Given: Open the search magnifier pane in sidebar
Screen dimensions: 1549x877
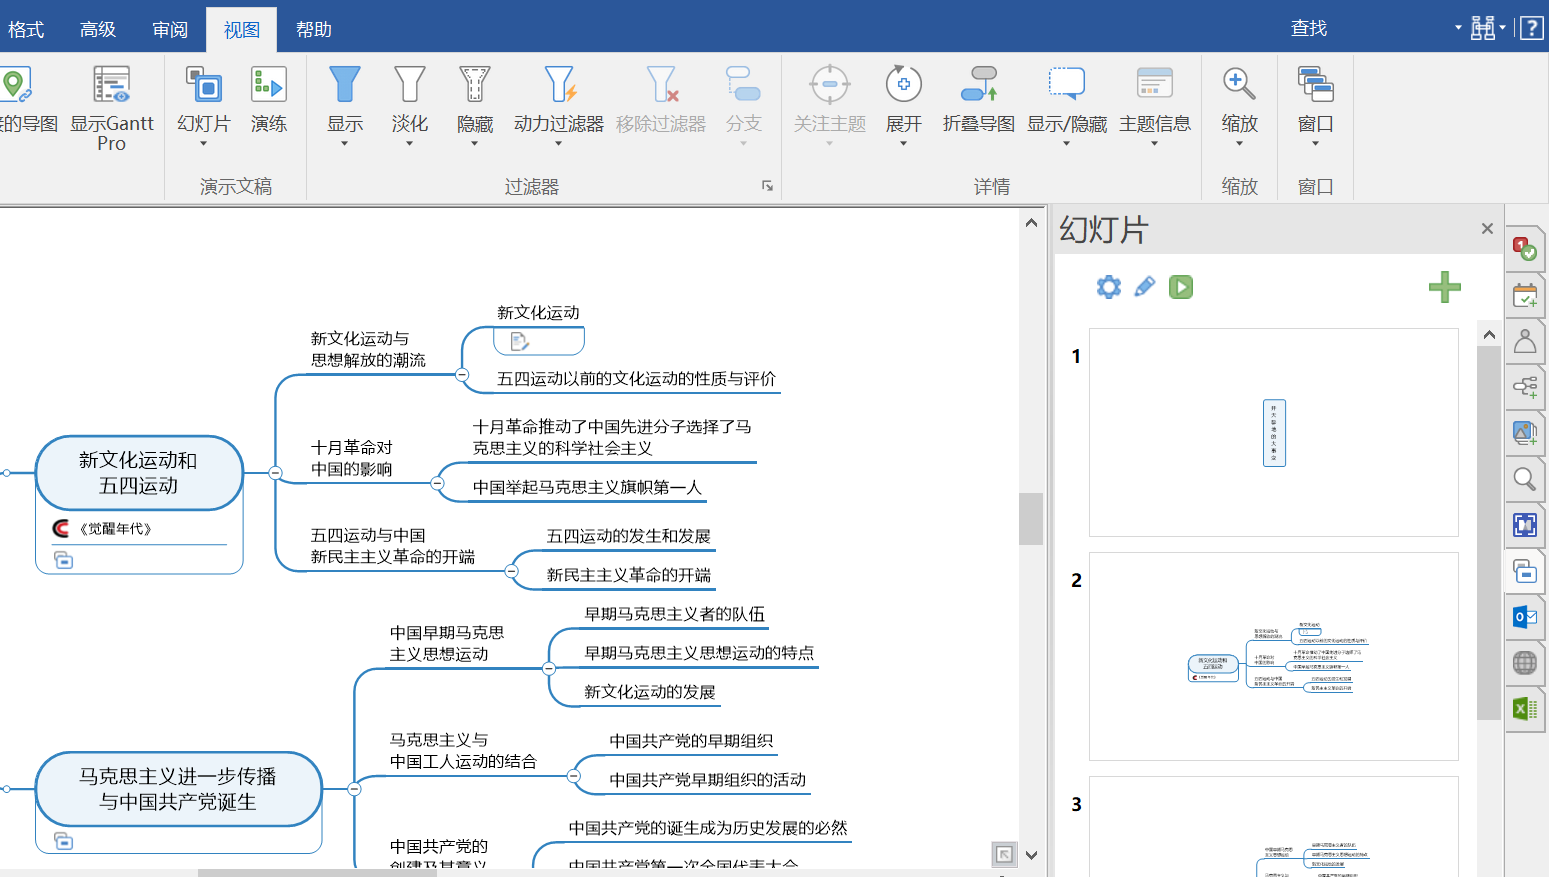Looking at the screenshot, I should tap(1525, 479).
